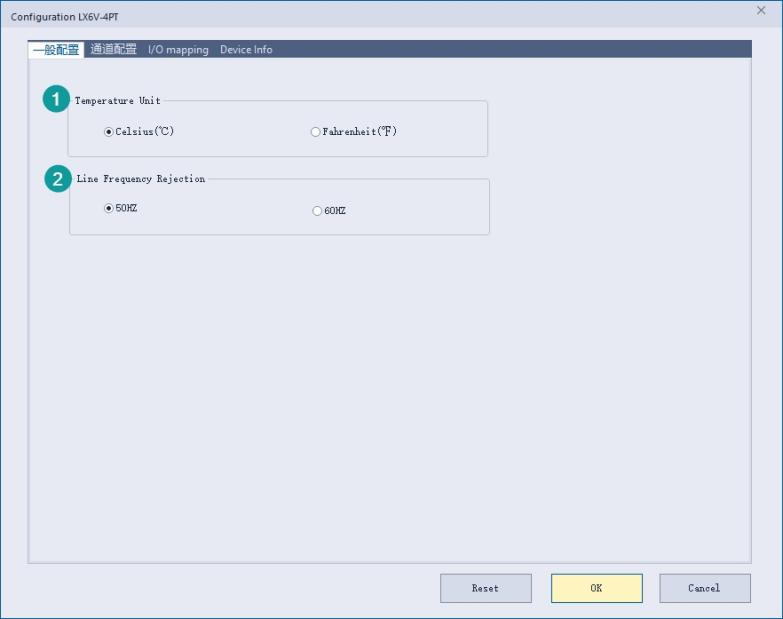
Task: Close the Configuration LX6V-4PT dialog
Action: pyautogui.click(x=761, y=10)
